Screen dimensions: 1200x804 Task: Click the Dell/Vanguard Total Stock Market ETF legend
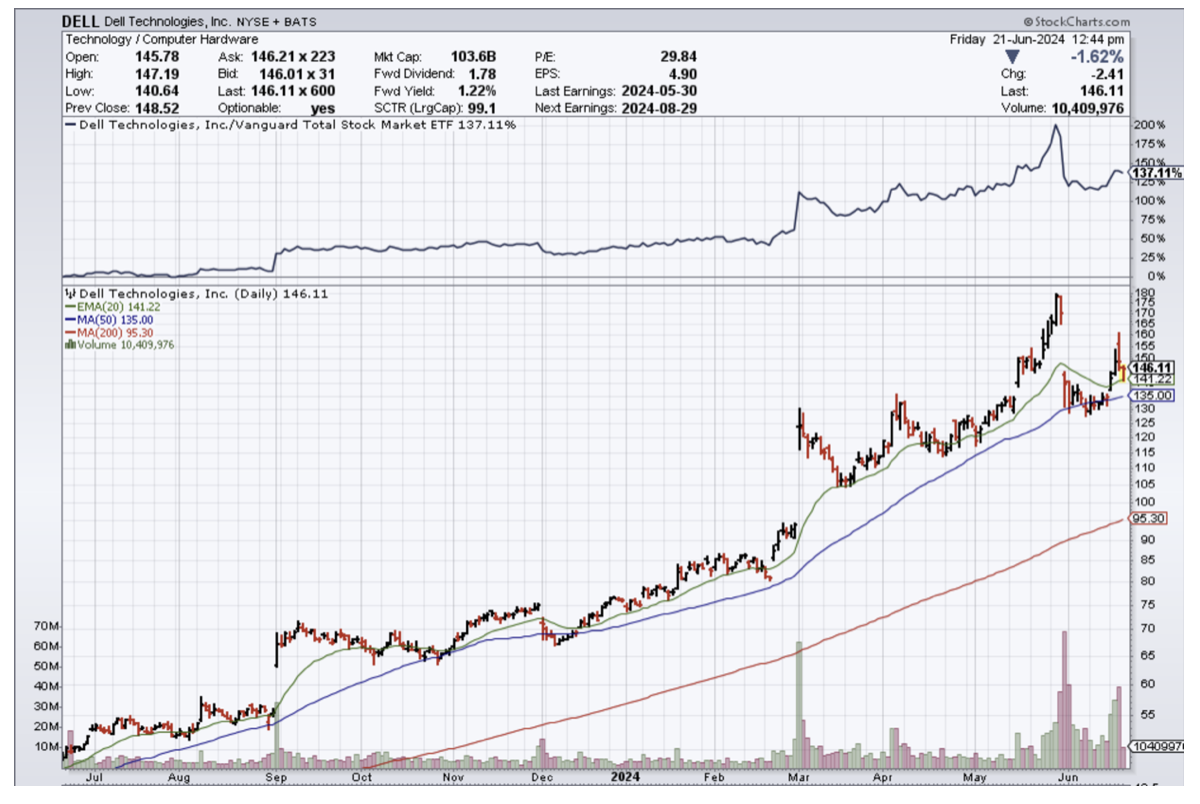coord(290,125)
